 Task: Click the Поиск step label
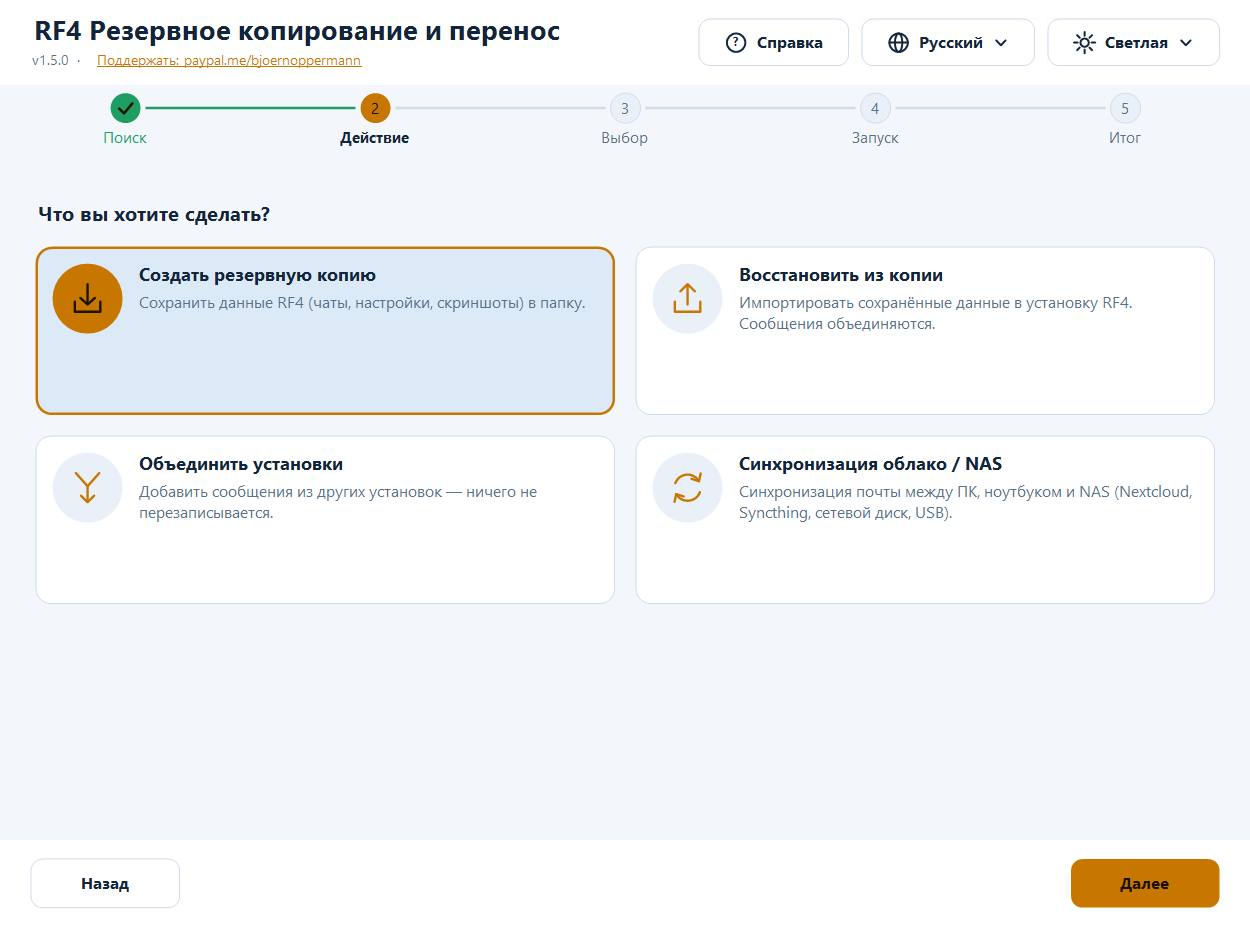pyautogui.click(x=125, y=138)
